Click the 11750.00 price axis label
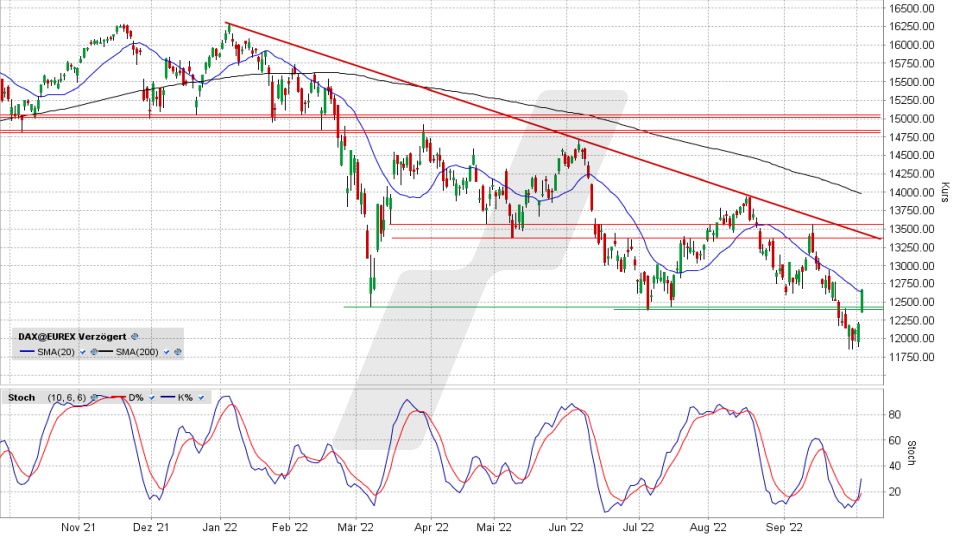This screenshot has width=960, height=540. coord(912,357)
